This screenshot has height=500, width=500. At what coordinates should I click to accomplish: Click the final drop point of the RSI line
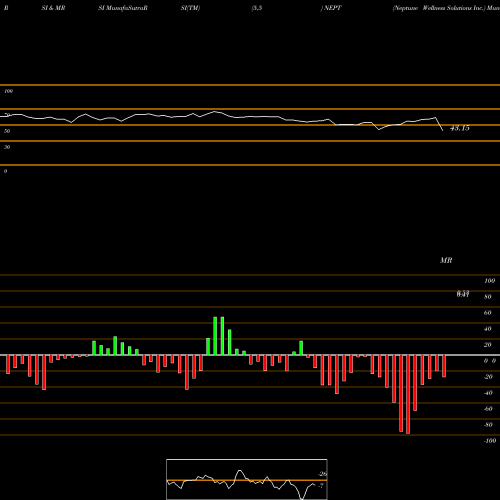tap(443, 130)
